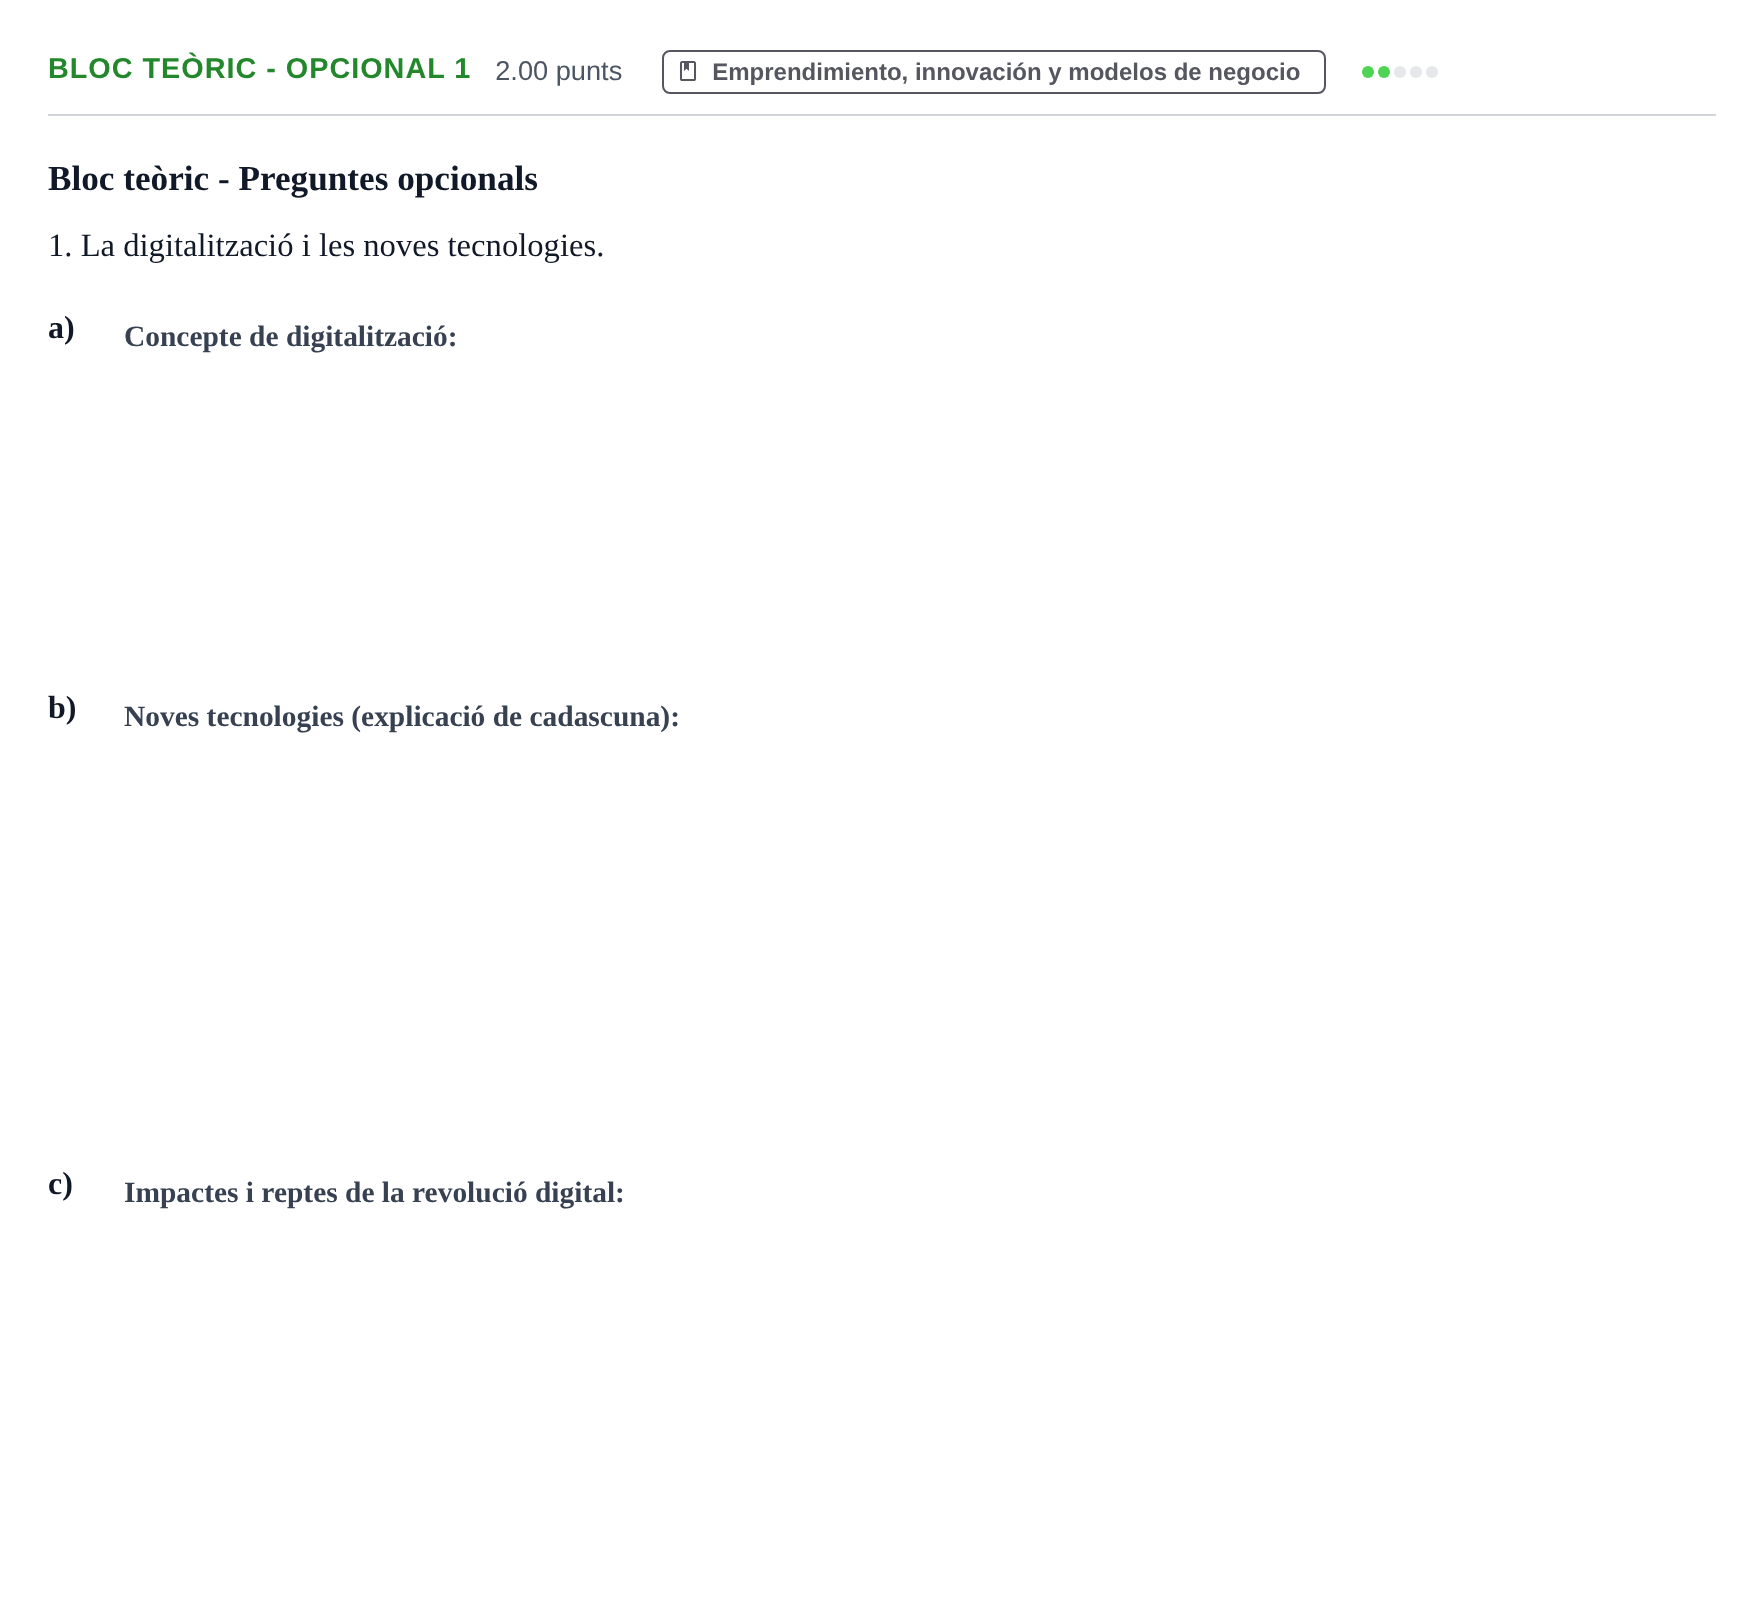The height and width of the screenshot is (1608, 1764).
Task: Click the green difficulty dots indicator
Action: click(x=1399, y=72)
